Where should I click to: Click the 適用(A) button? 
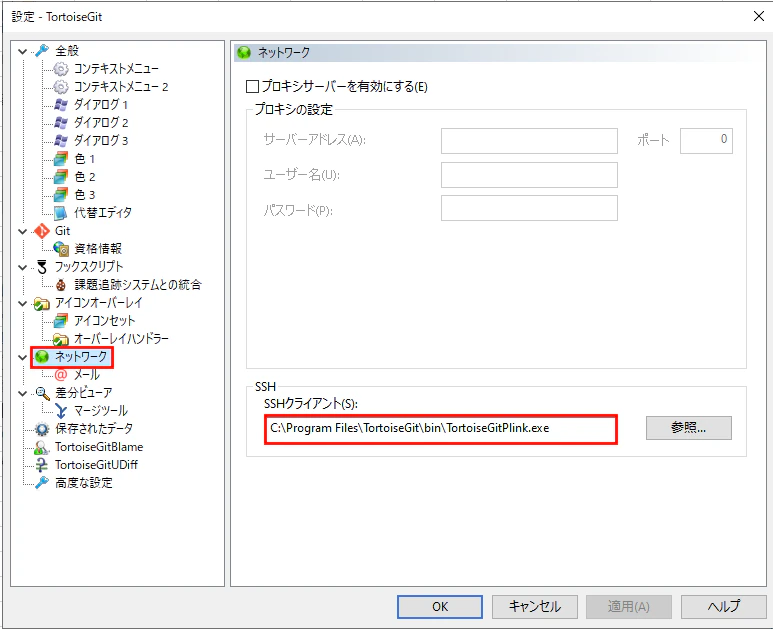coord(629,606)
